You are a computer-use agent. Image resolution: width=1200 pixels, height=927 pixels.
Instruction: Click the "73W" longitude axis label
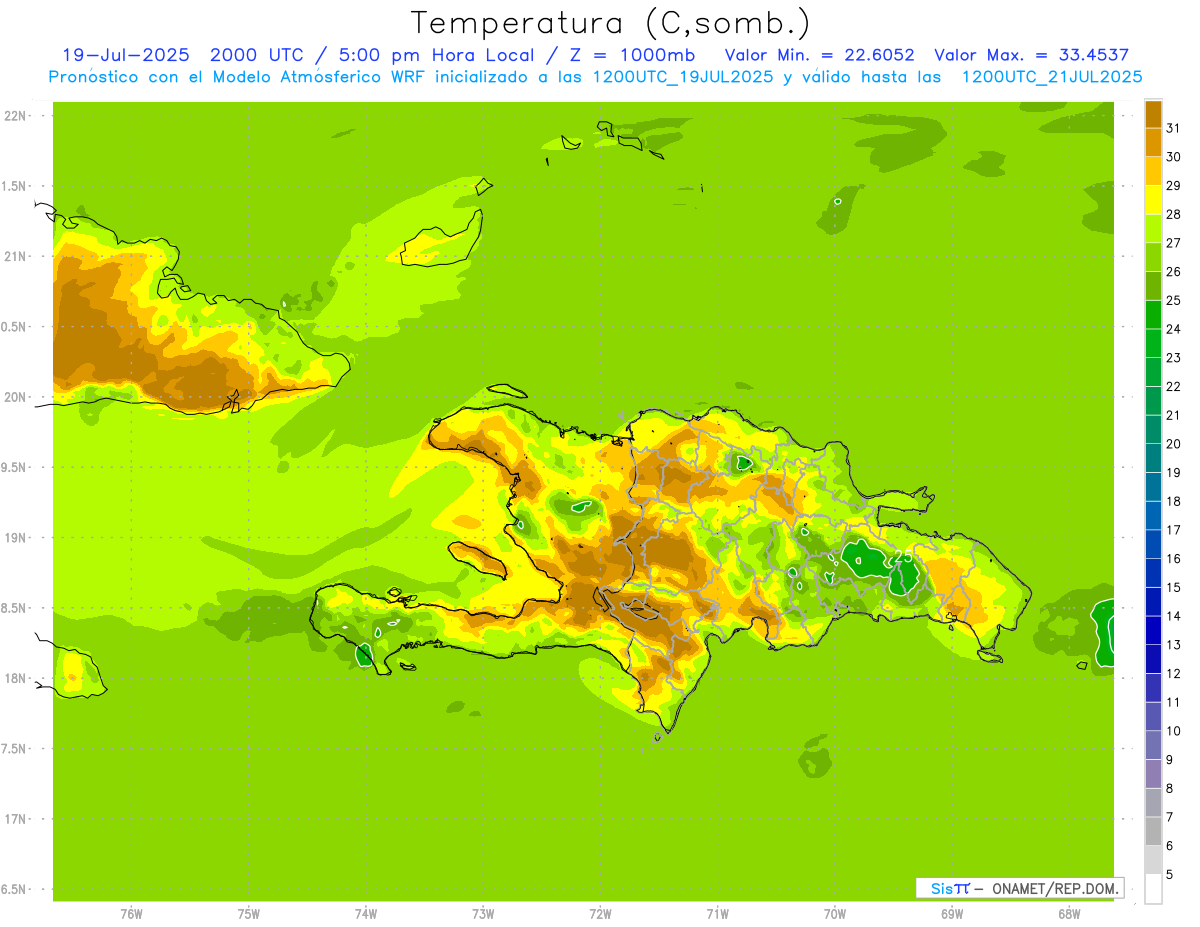click(x=483, y=914)
